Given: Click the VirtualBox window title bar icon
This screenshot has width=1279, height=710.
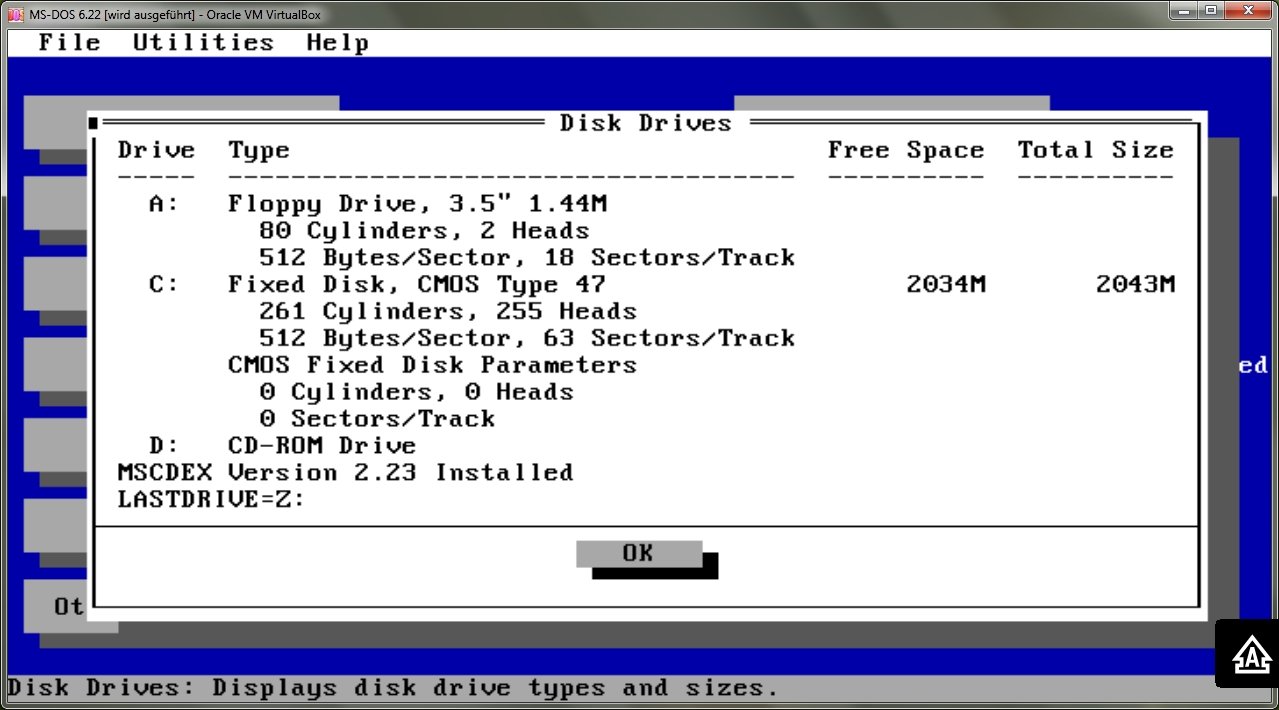Looking at the screenshot, I should click(15, 15).
